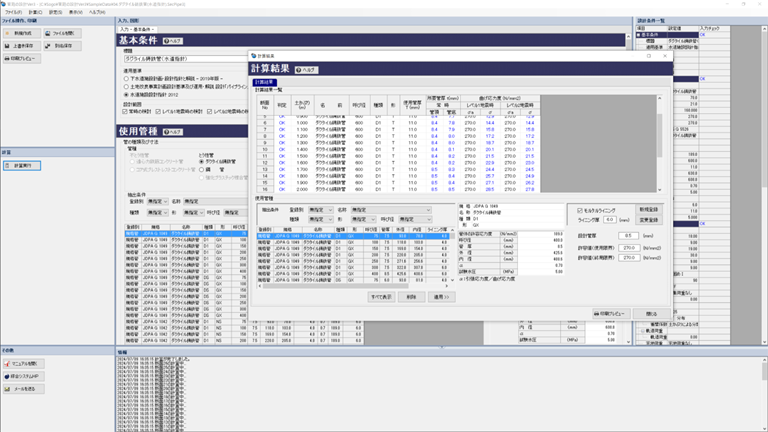Click the 許容値(終局限界) input field
768x432 pixels.
point(629,258)
